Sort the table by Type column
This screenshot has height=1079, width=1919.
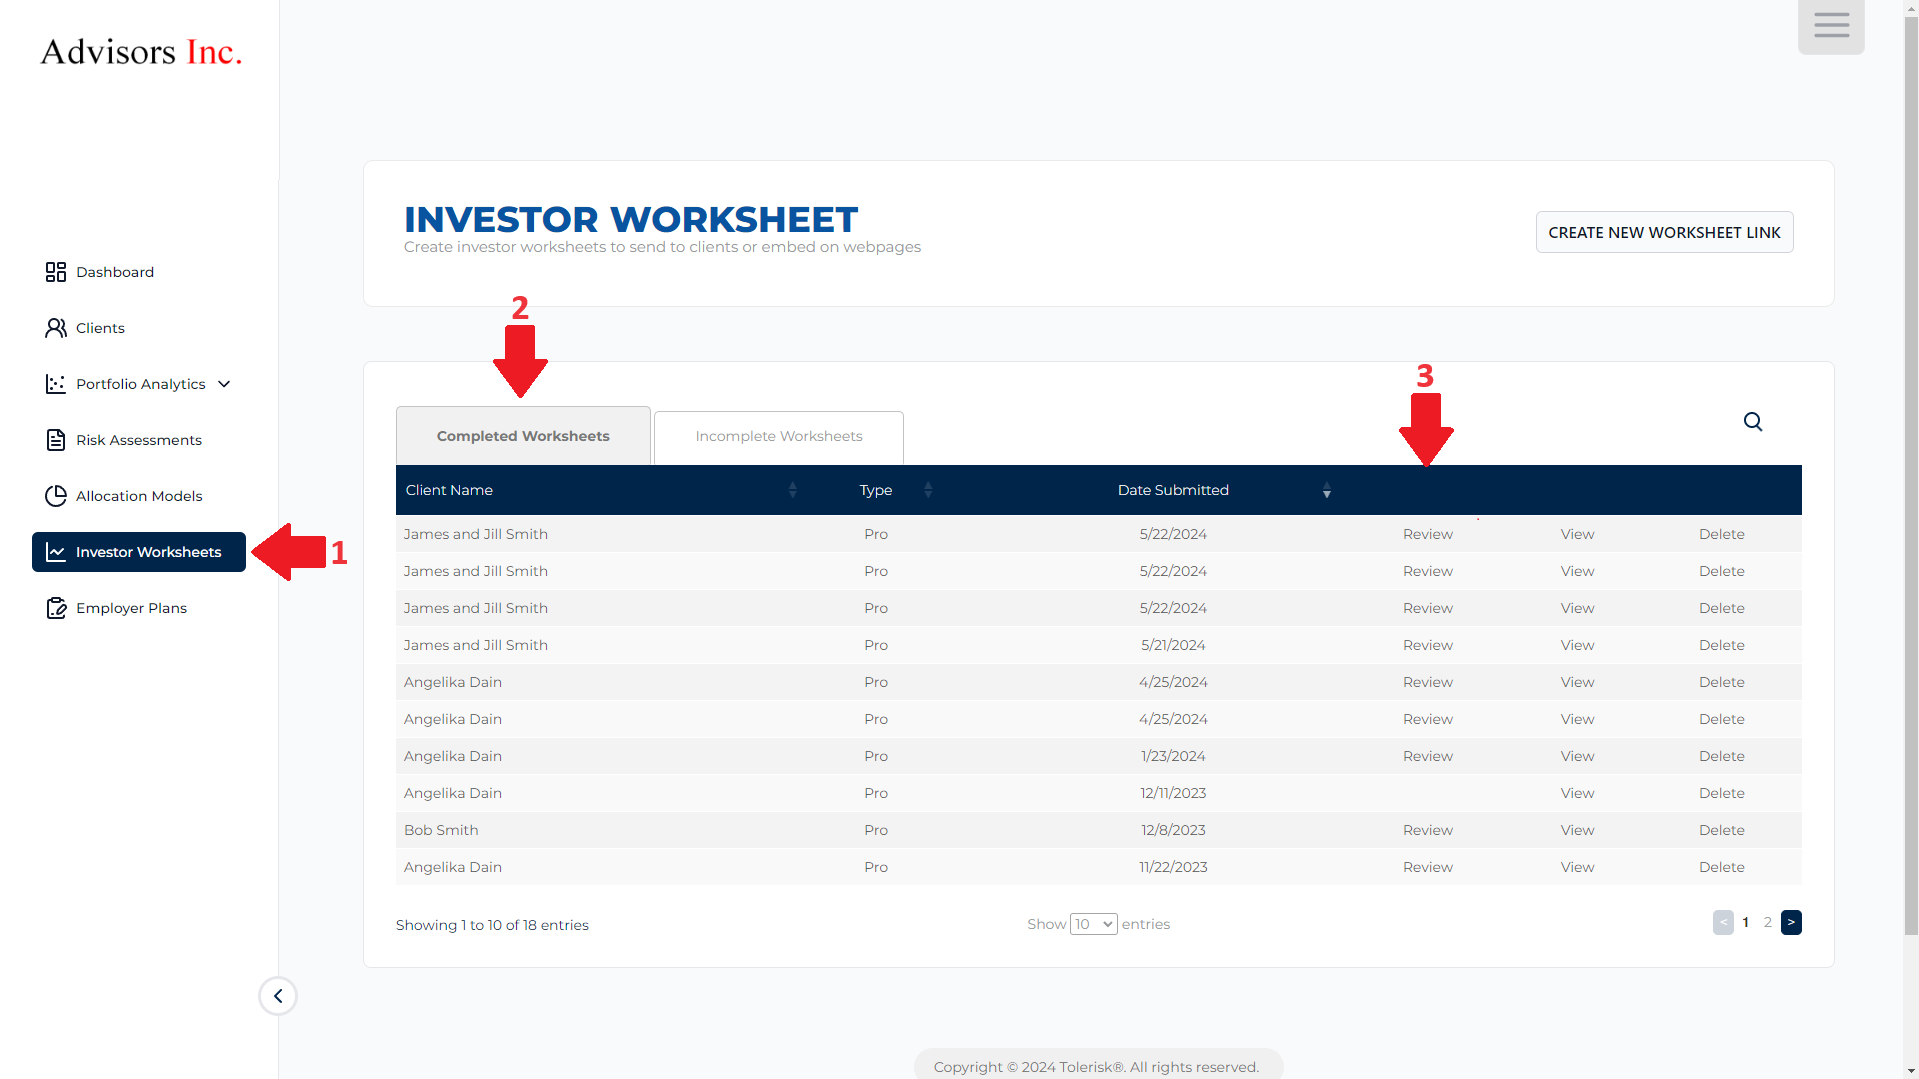(x=927, y=490)
